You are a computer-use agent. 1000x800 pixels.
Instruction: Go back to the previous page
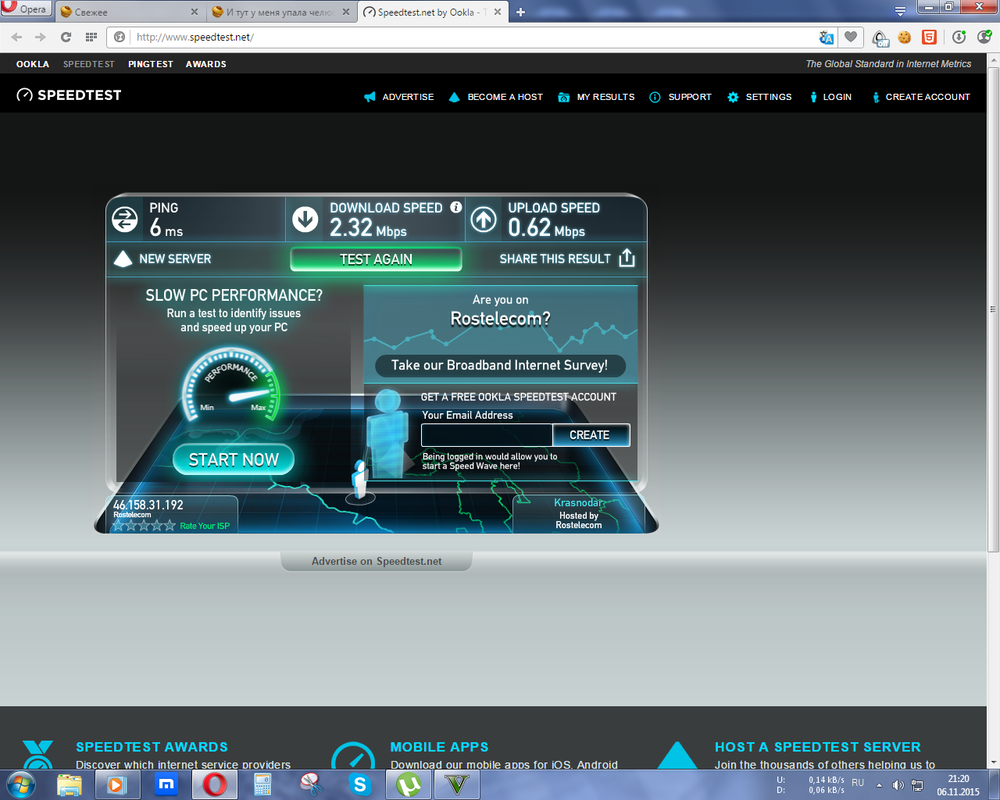click(17, 37)
